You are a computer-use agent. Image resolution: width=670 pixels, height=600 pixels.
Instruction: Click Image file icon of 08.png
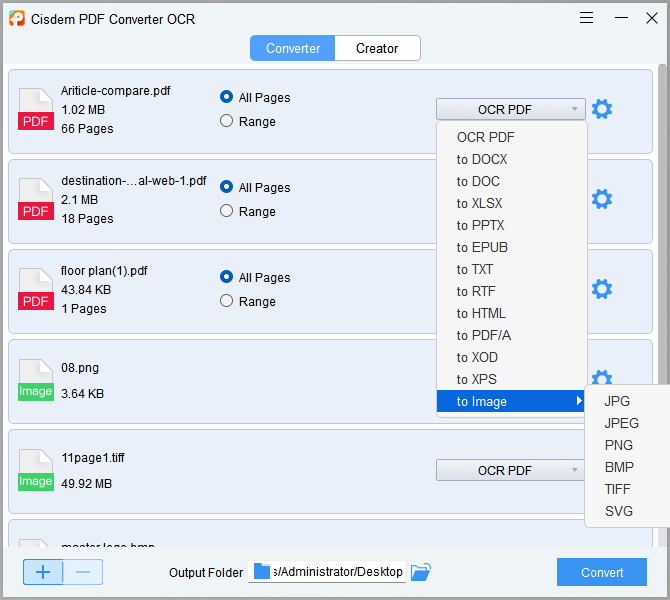click(36, 380)
